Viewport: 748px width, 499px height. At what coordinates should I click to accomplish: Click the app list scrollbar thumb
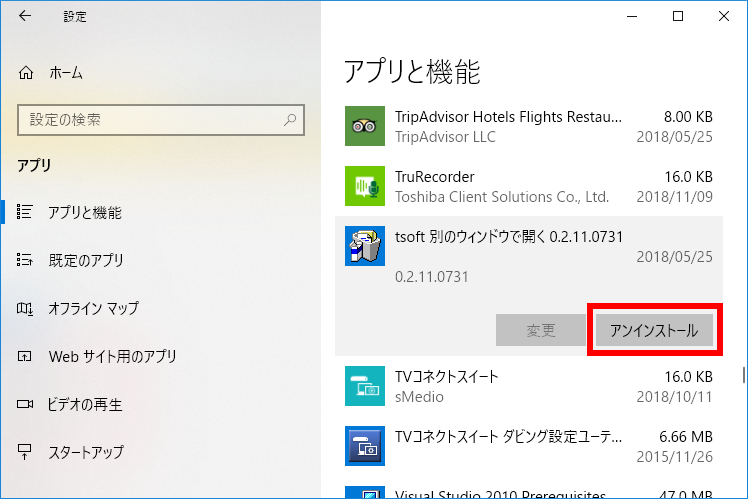[743, 374]
